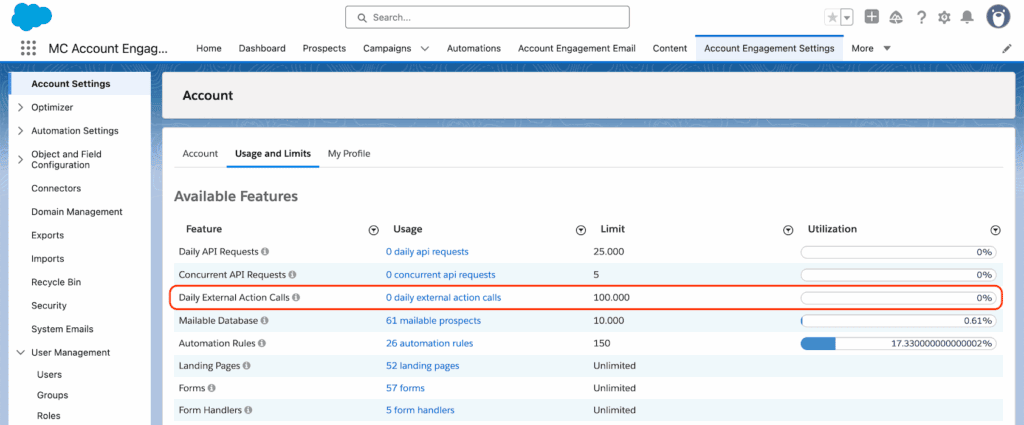Click the info icon next to Landing Pages
This screenshot has width=1024, height=425.
click(248, 366)
